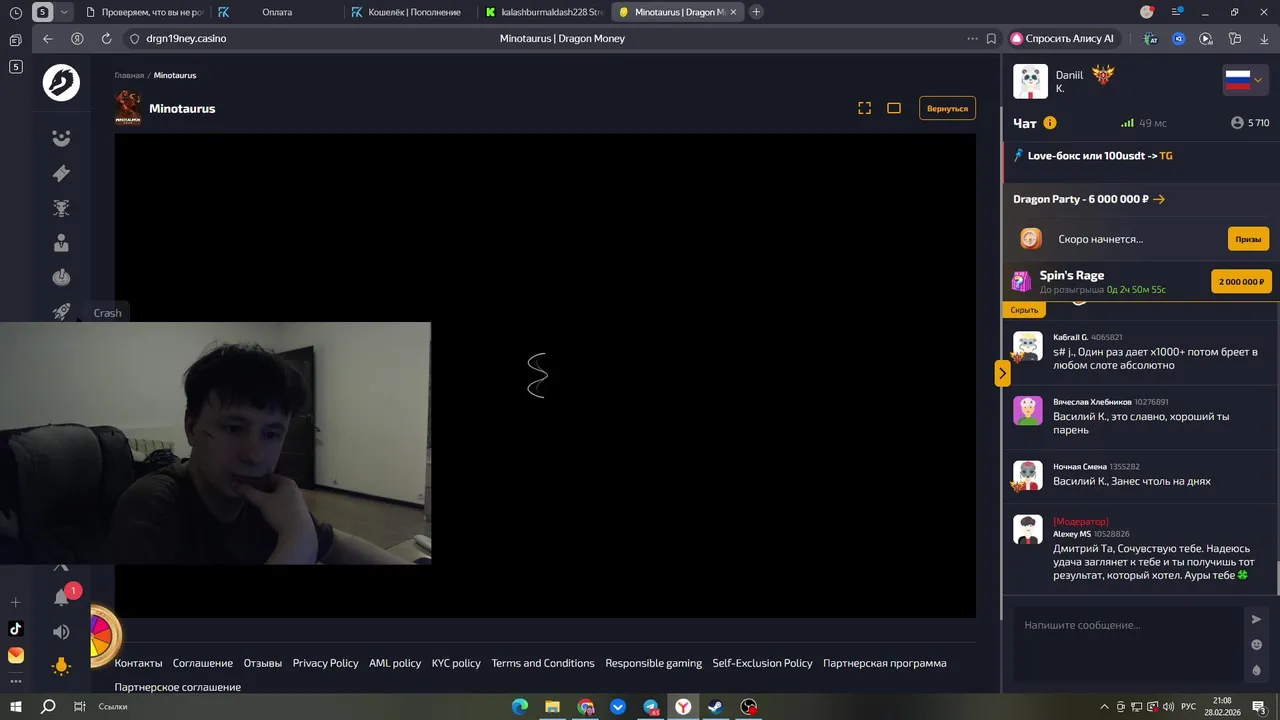Open the third sidebar game icon
Viewport: 1280px width, 720px height.
tap(61, 208)
